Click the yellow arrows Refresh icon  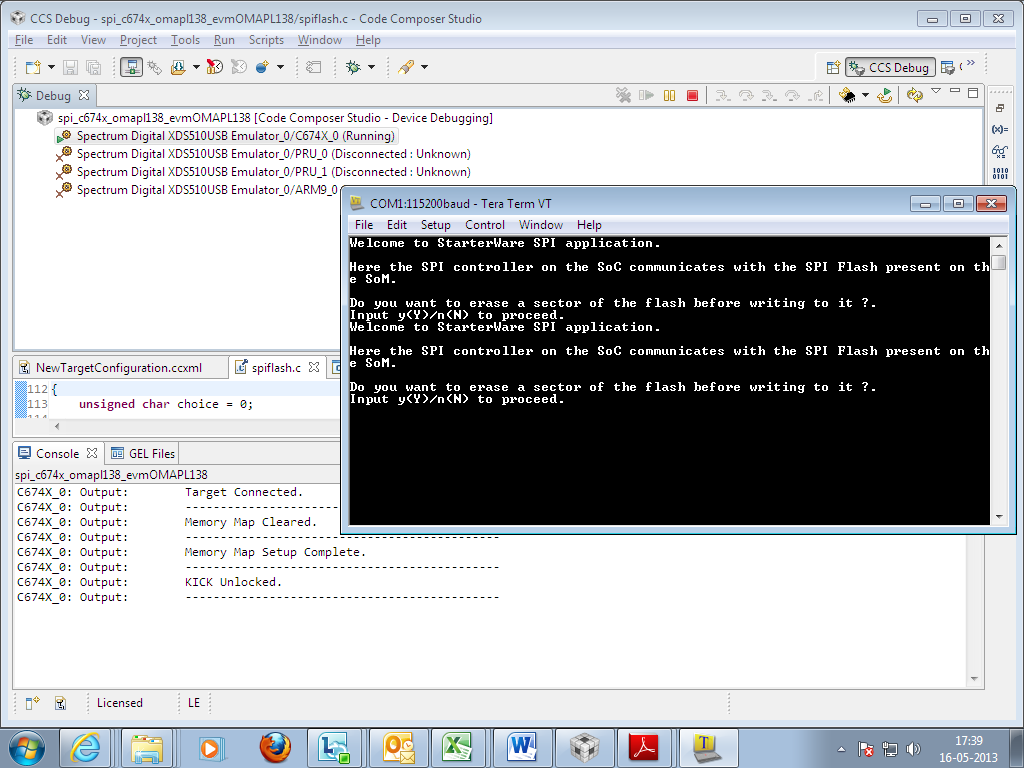914,96
